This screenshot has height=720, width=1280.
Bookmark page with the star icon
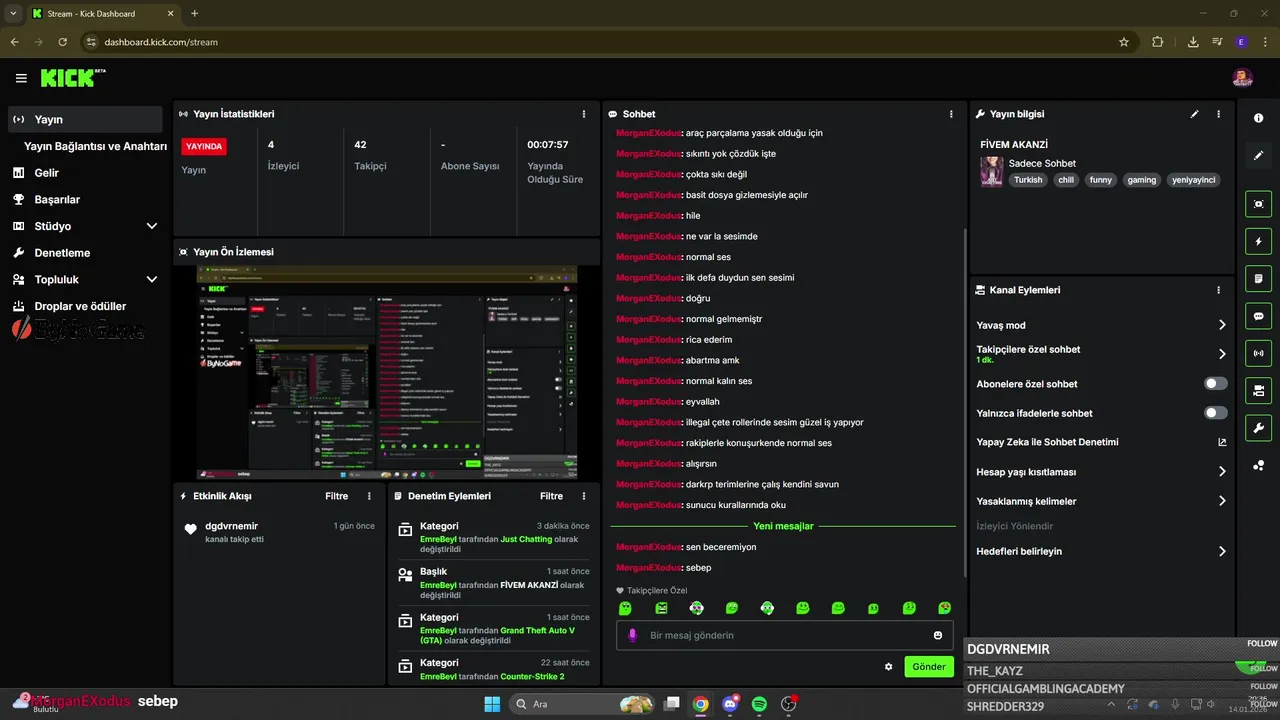pyautogui.click(x=1124, y=42)
